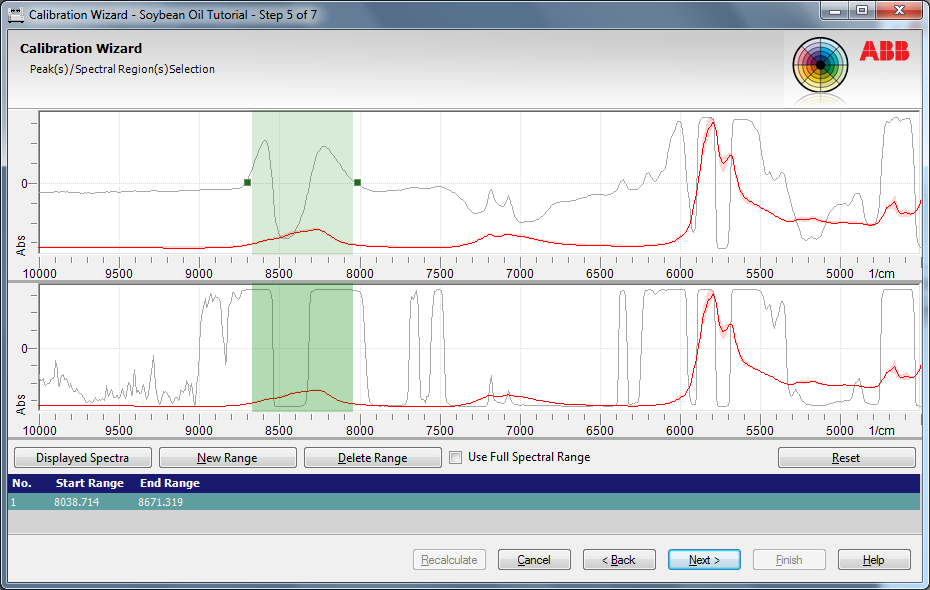Click the Start Range column header
Image resolution: width=930 pixels, height=590 pixels.
(90, 483)
